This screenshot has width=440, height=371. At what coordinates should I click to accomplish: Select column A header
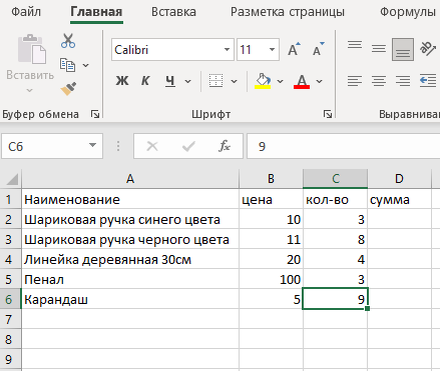130,179
